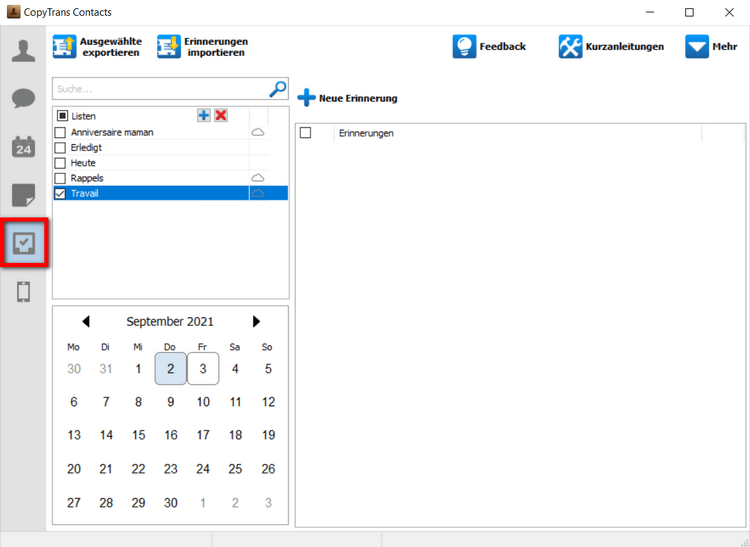Viewport: 750px width, 547px height.
Task: Open Kurzanleitungen tools button
Action: [611, 46]
